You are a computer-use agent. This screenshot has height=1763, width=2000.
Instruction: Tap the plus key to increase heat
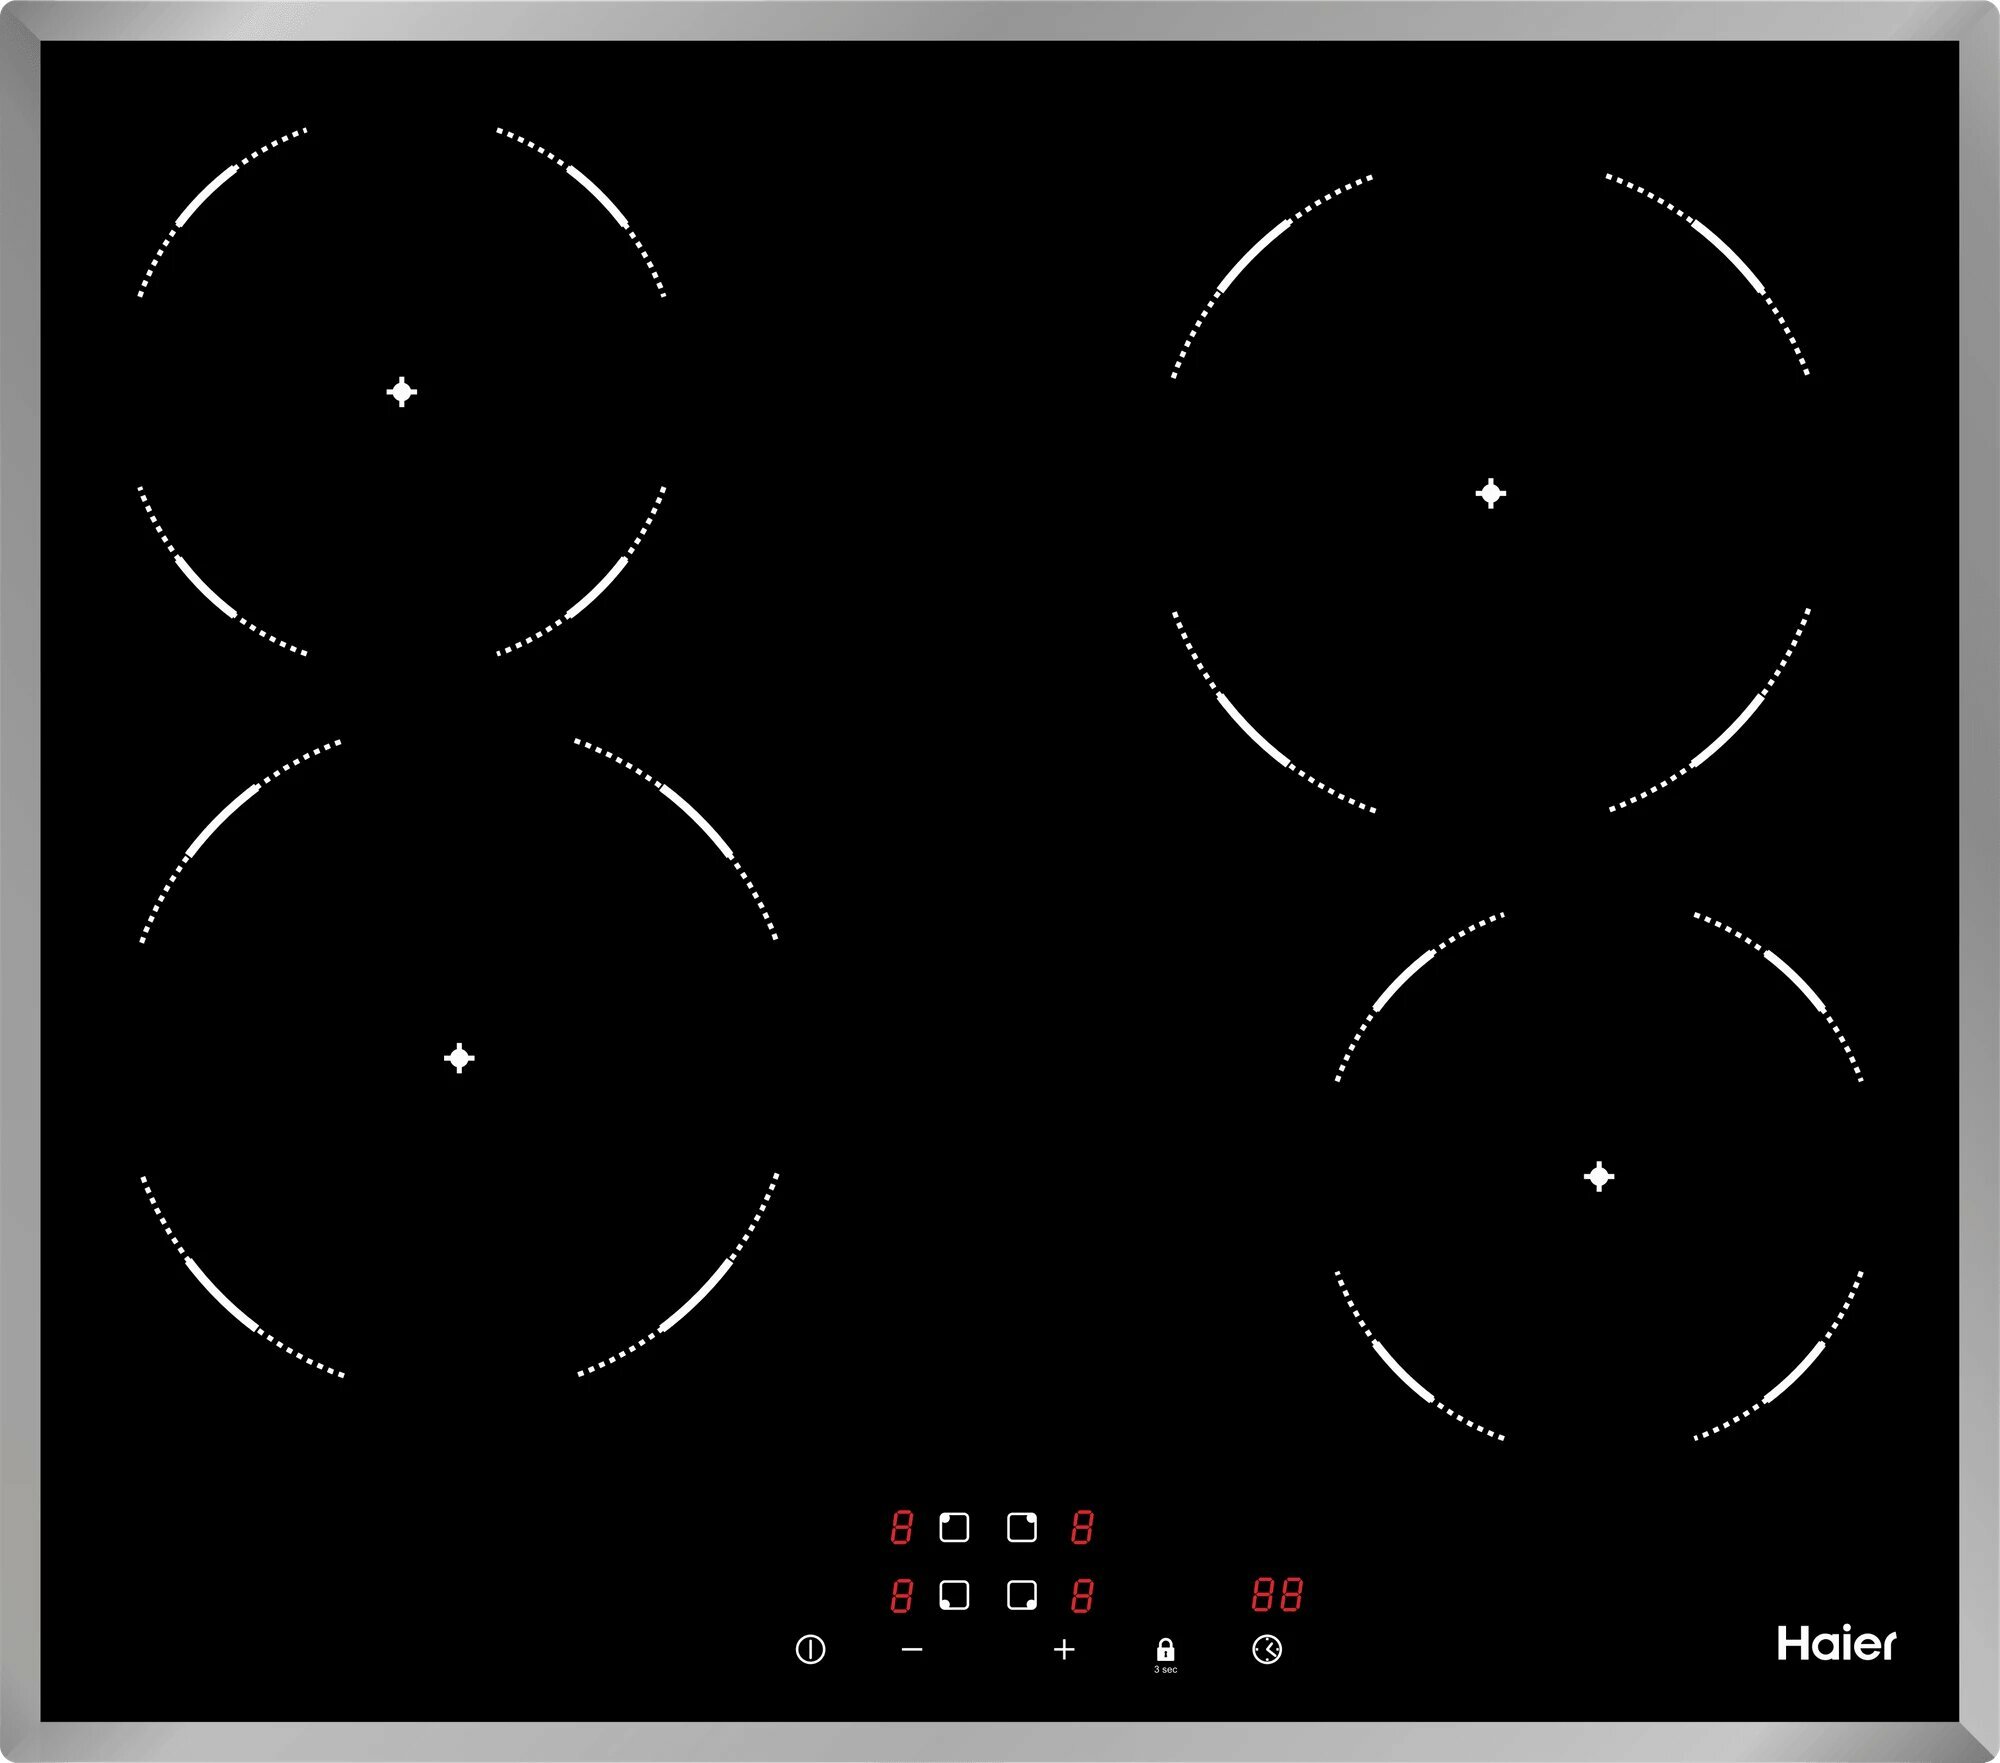[1064, 1649]
